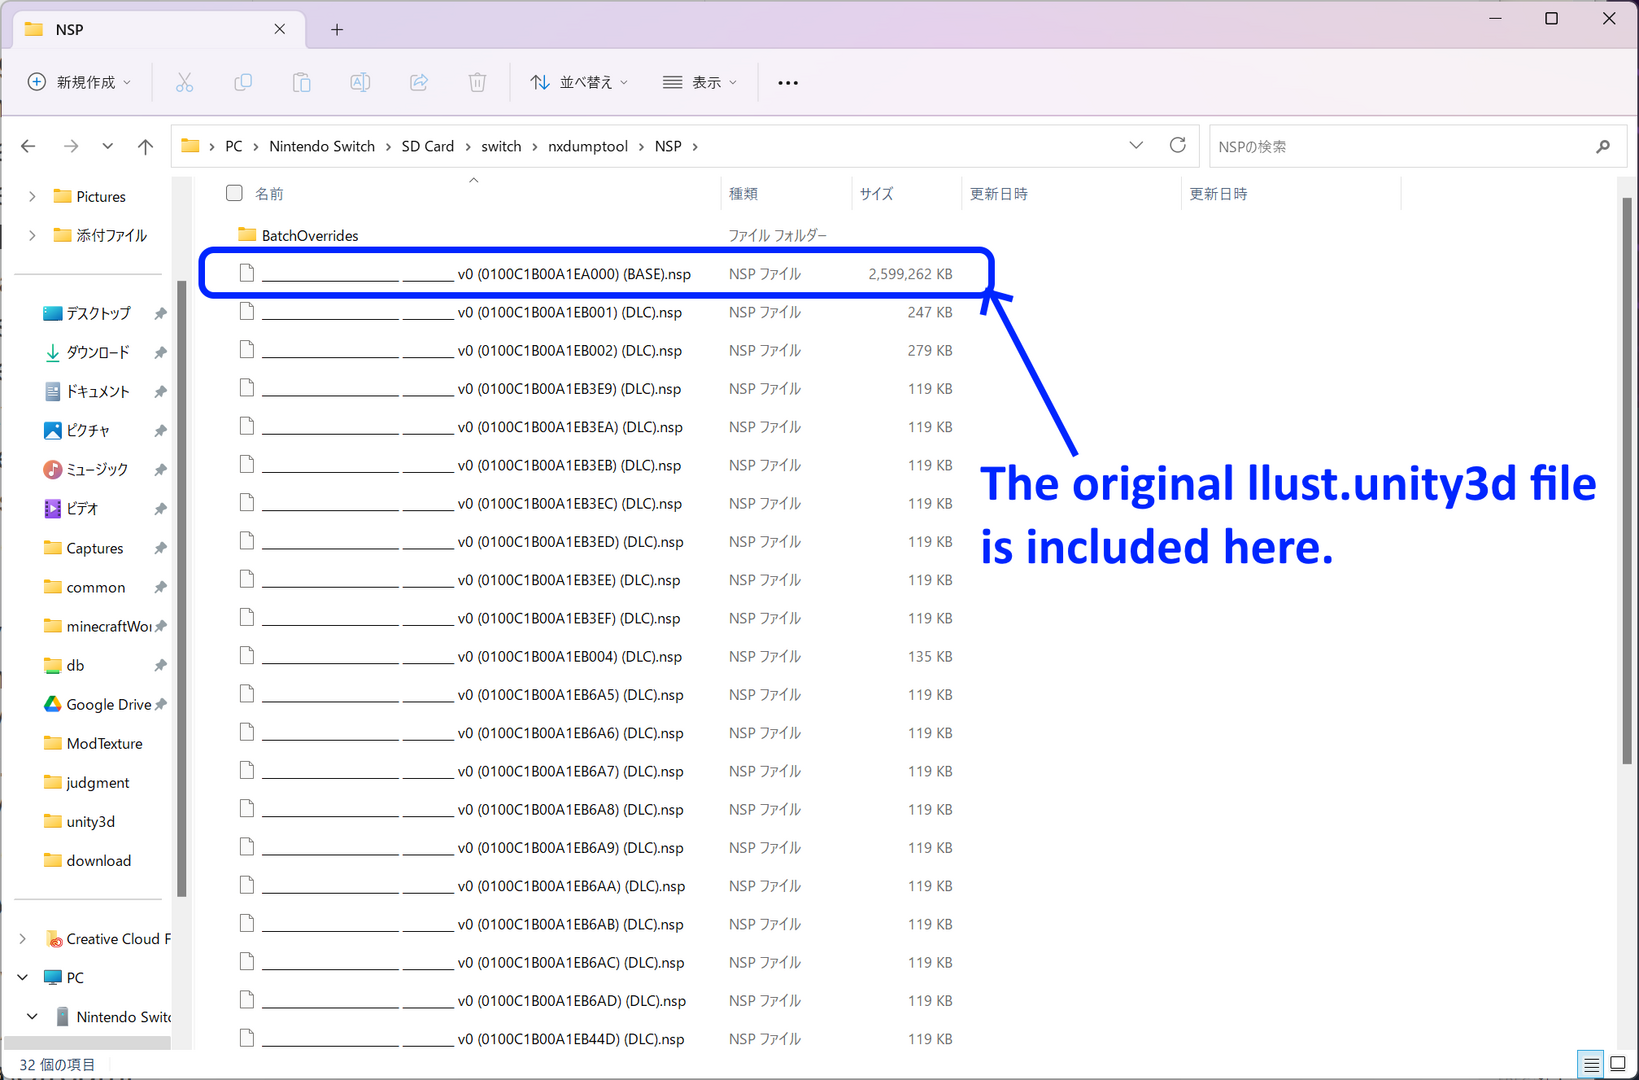The width and height of the screenshot is (1639, 1080).
Task: Click the Cut scissors icon in toolbar
Action: pyautogui.click(x=184, y=83)
